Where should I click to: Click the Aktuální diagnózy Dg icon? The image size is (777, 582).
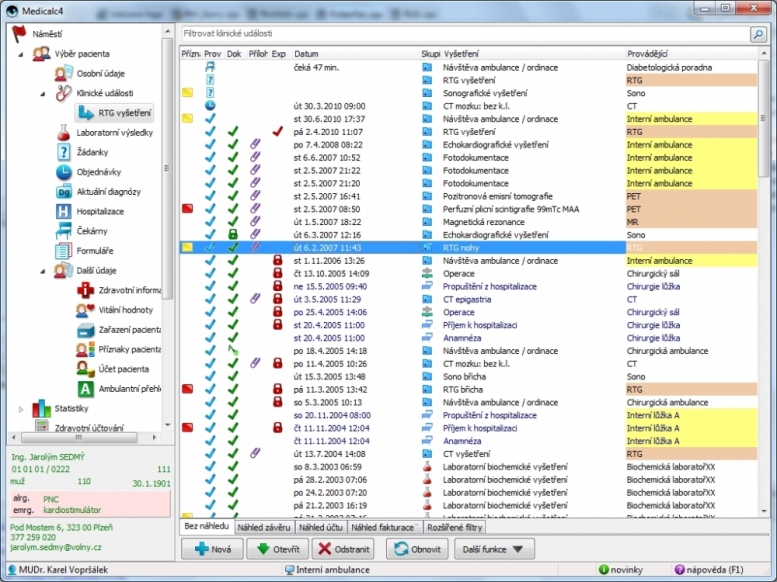coord(64,192)
